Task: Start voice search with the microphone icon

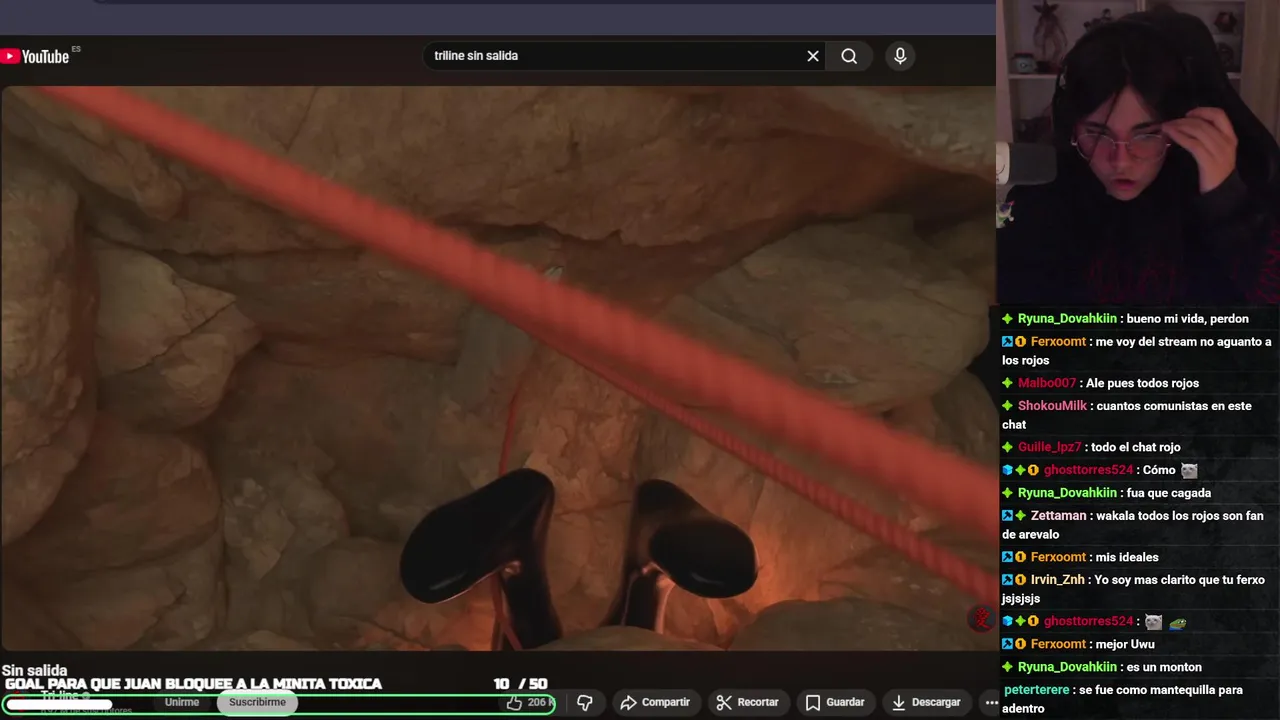Action: click(900, 56)
